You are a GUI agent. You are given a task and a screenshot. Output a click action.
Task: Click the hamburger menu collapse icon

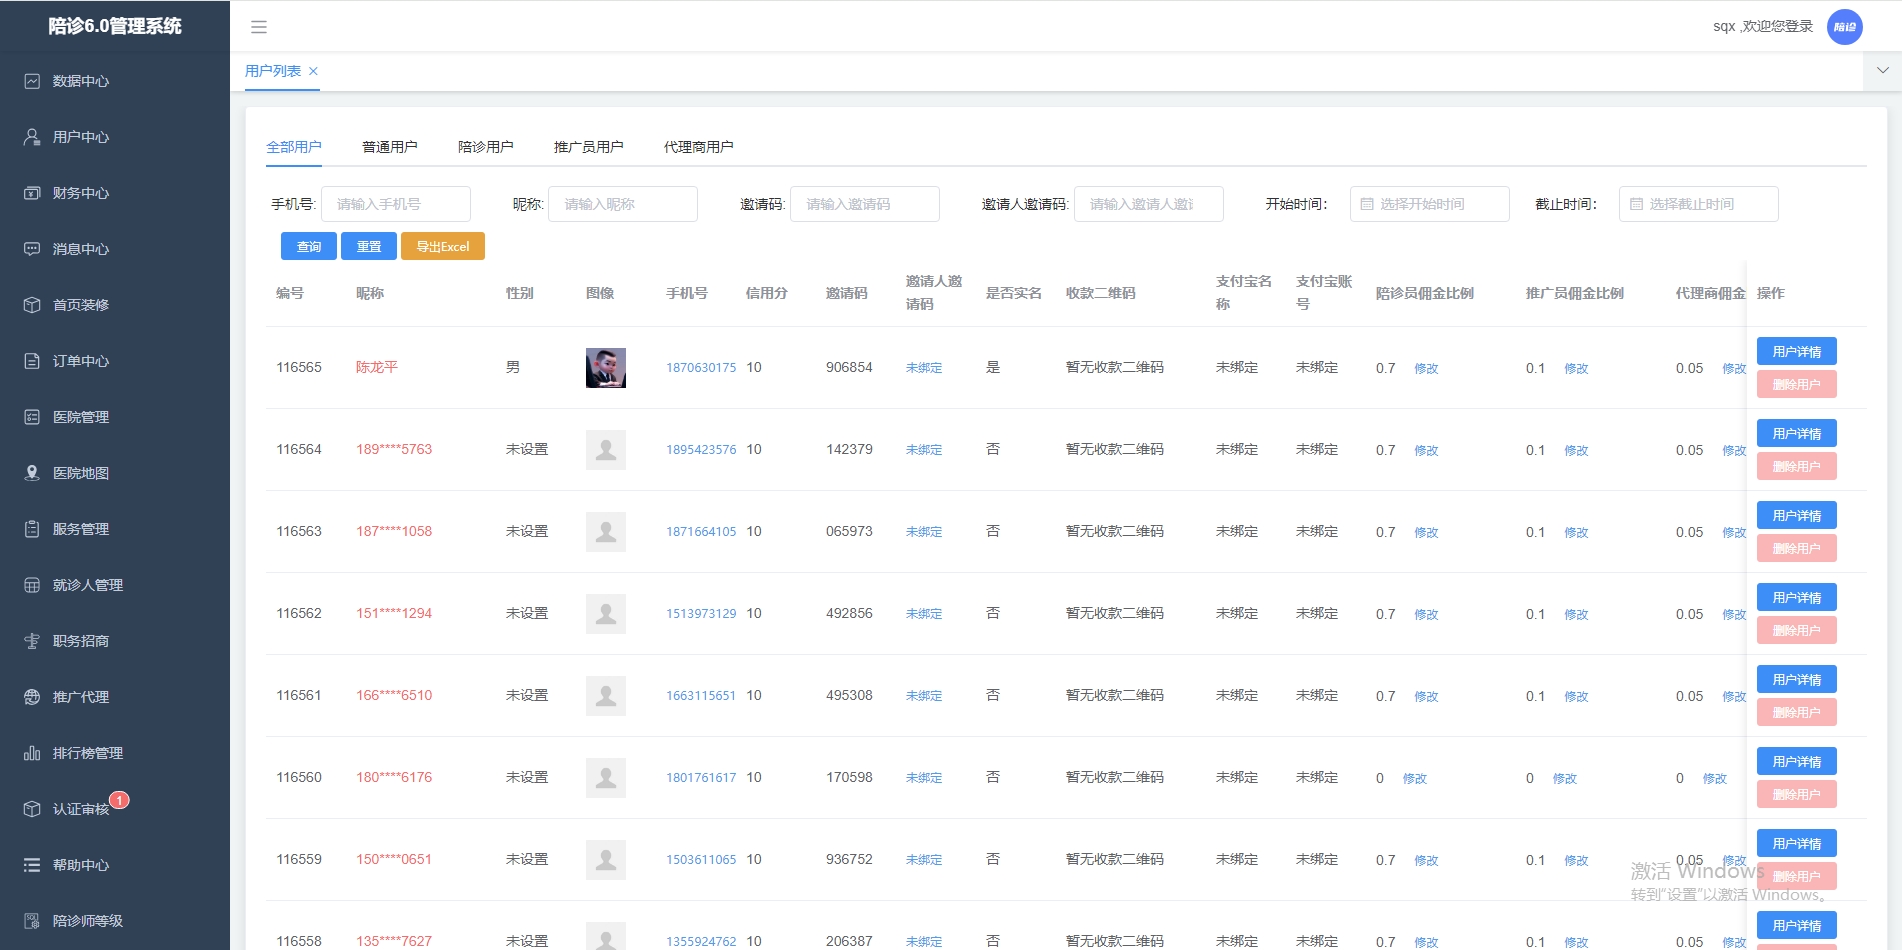click(259, 27)
